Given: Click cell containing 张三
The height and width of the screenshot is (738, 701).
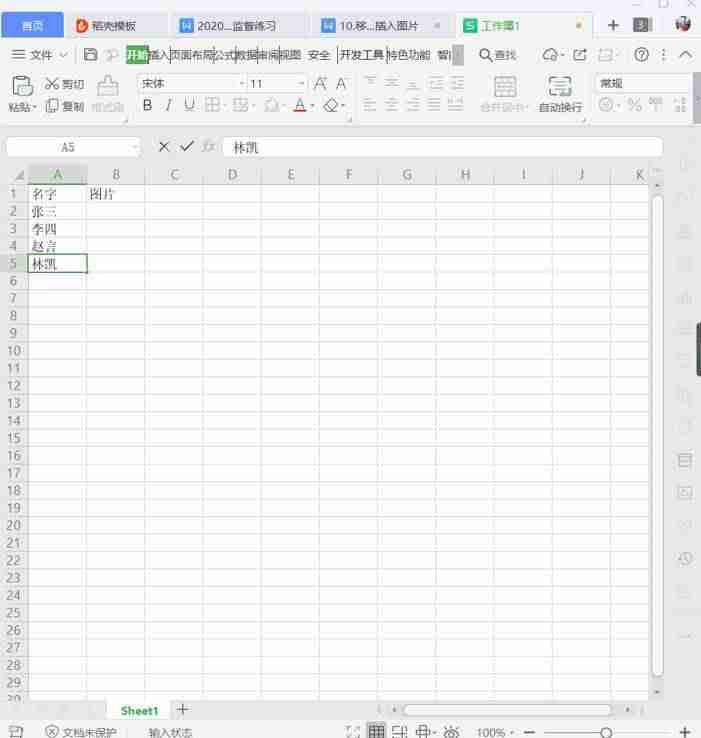Looking at the screenshot, I should (57, 211).
